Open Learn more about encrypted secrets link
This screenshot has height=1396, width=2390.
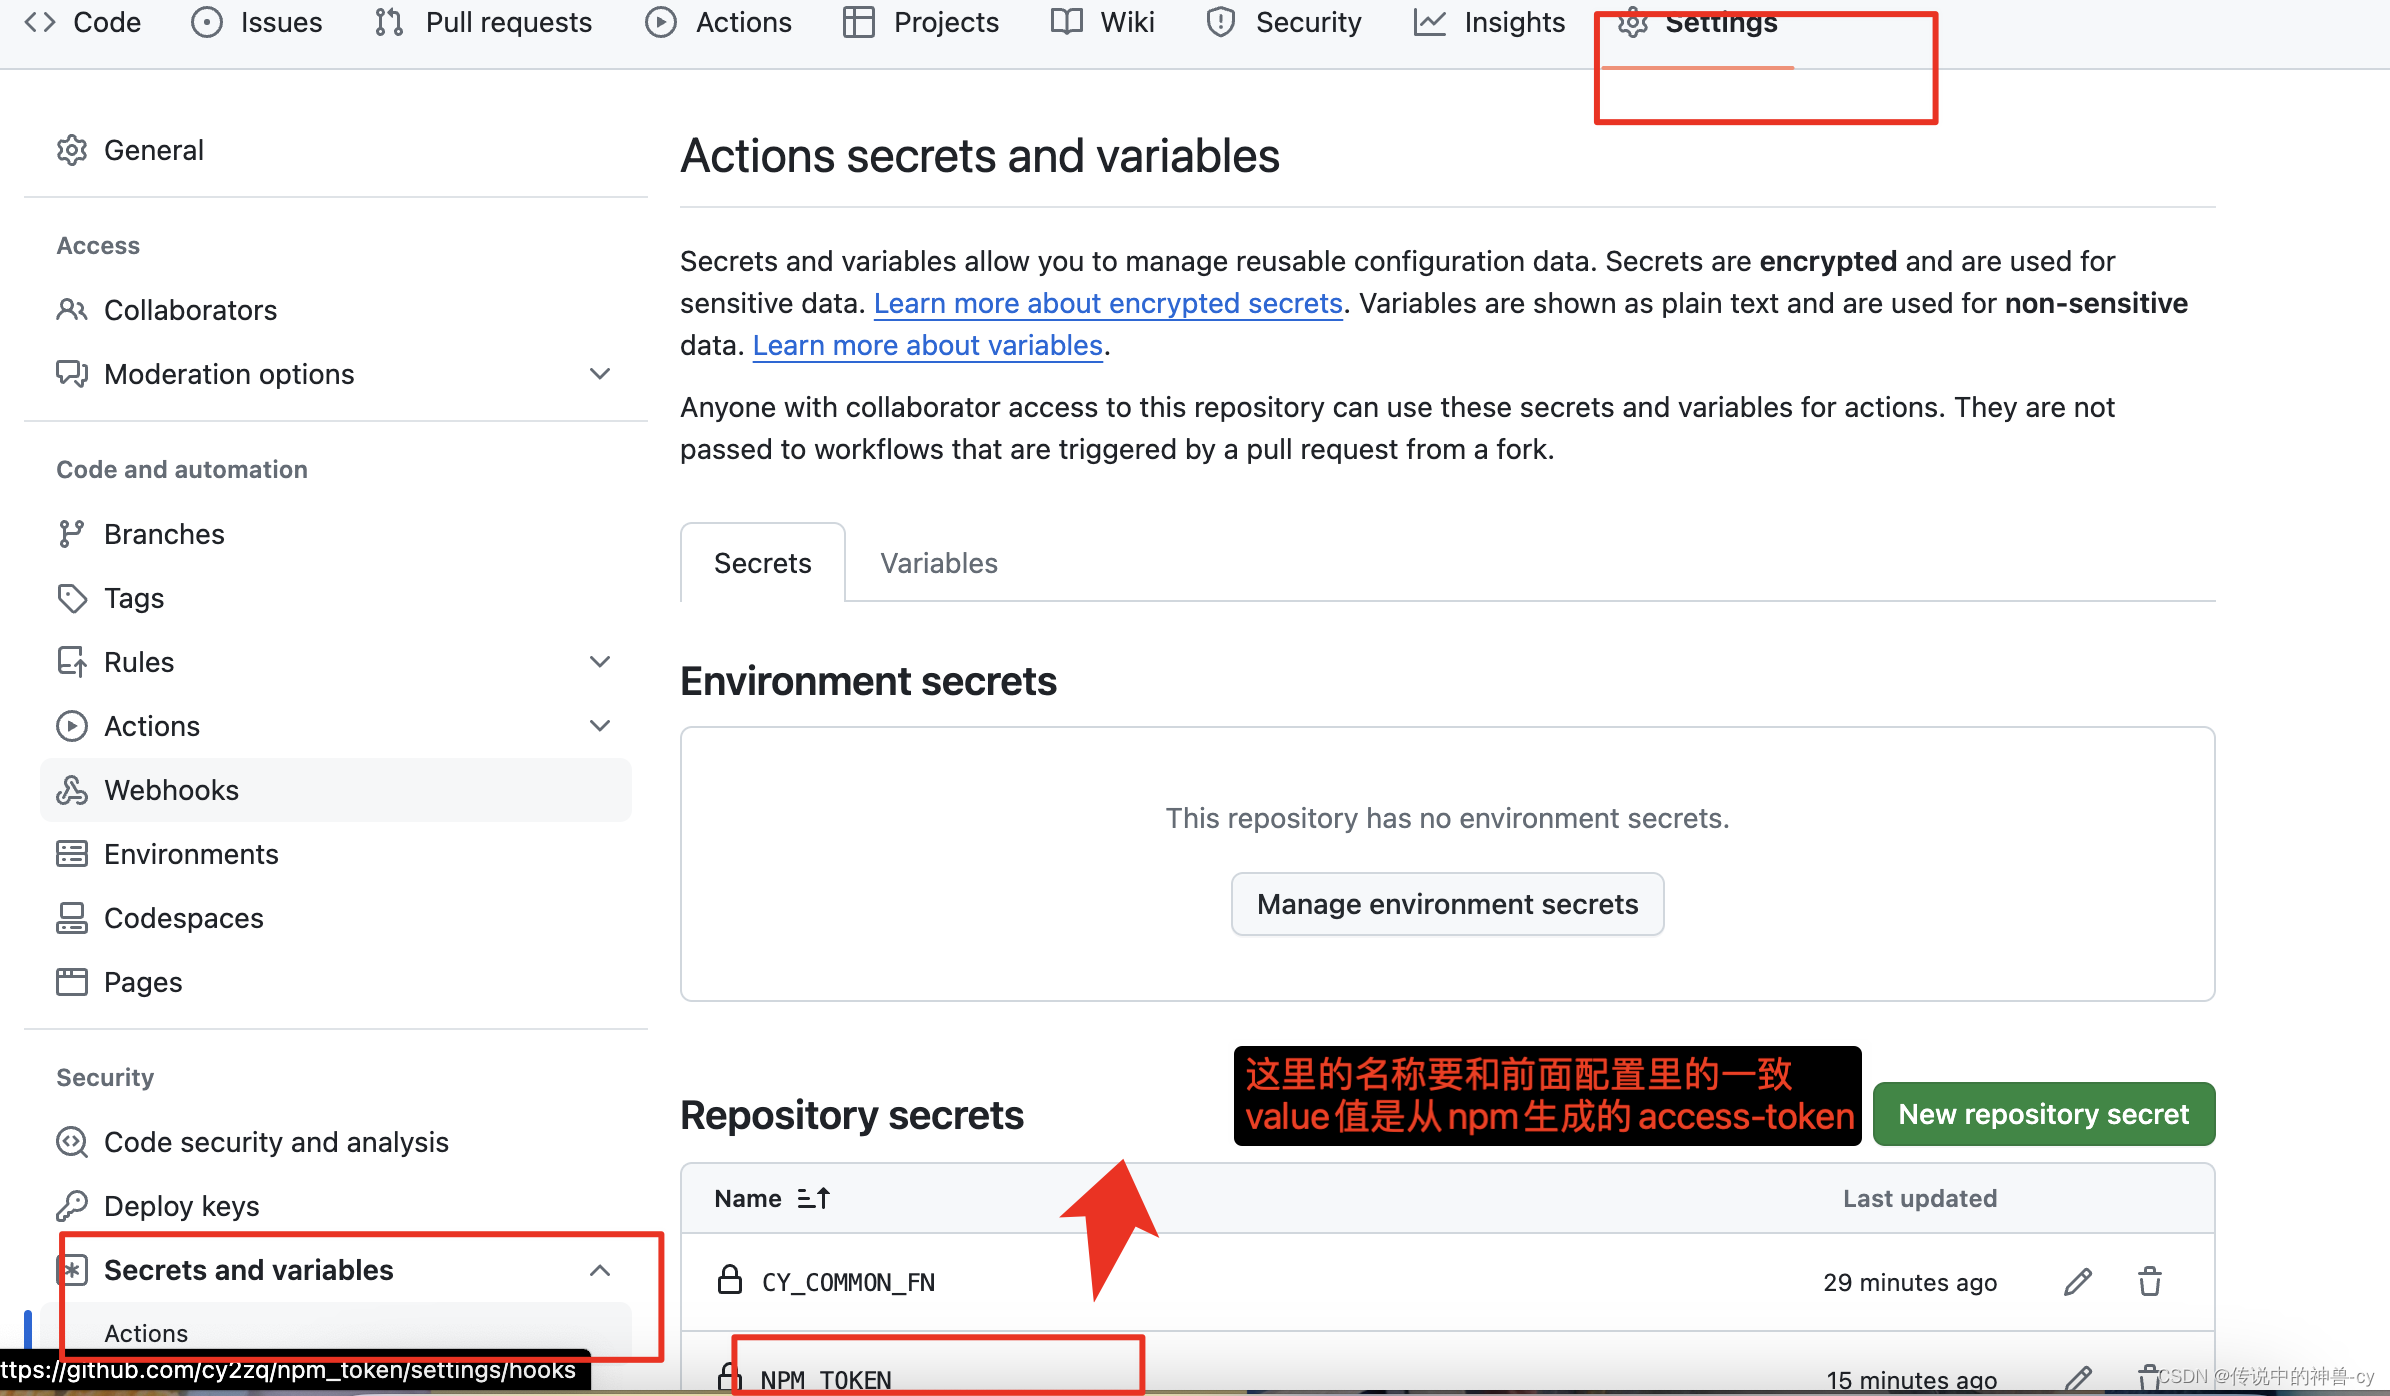(x=1108, y=303)
